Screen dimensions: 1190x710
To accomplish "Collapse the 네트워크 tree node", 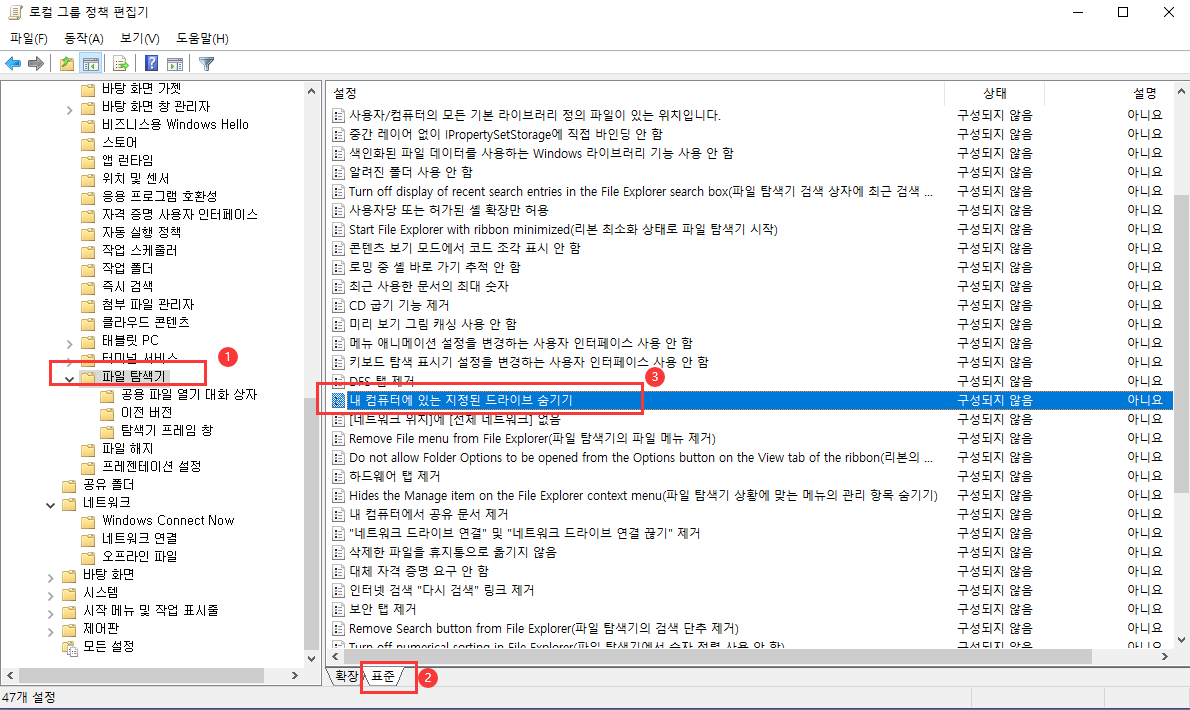I will tap(49, 505).
